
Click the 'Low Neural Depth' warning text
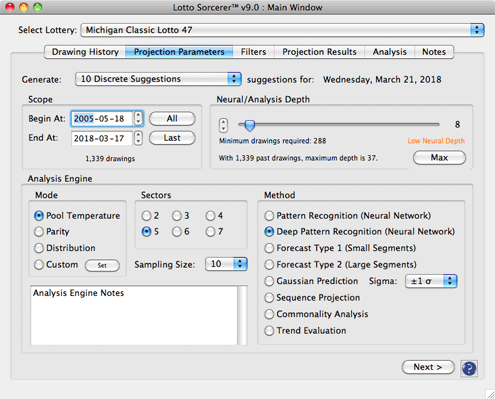[x=436, y=141]
